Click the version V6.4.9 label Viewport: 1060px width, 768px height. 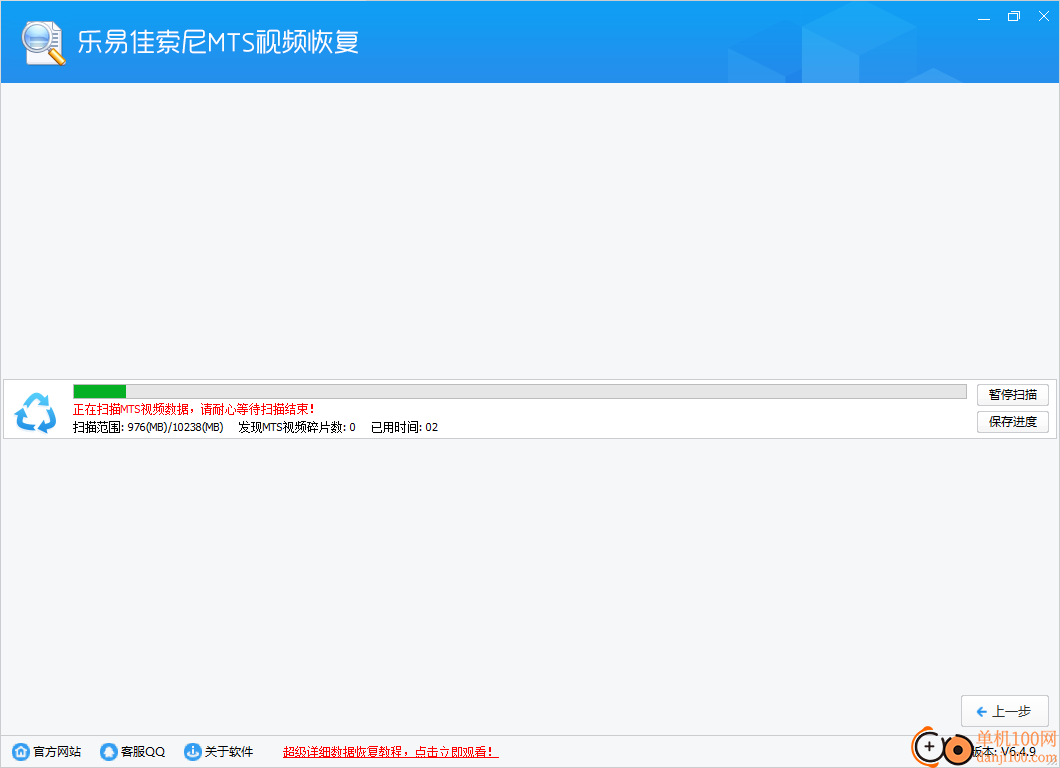(x=1005, y=752)
